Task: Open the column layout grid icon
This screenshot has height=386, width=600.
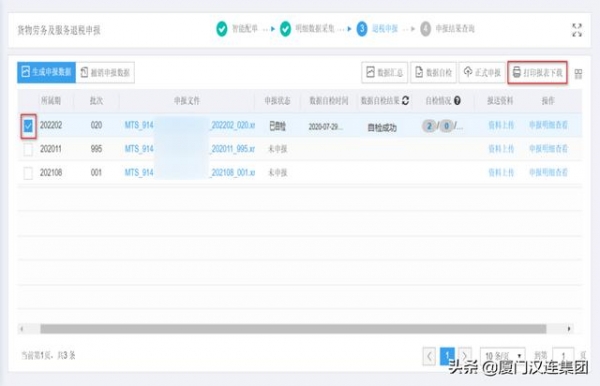Action: [x=578, y=74]
